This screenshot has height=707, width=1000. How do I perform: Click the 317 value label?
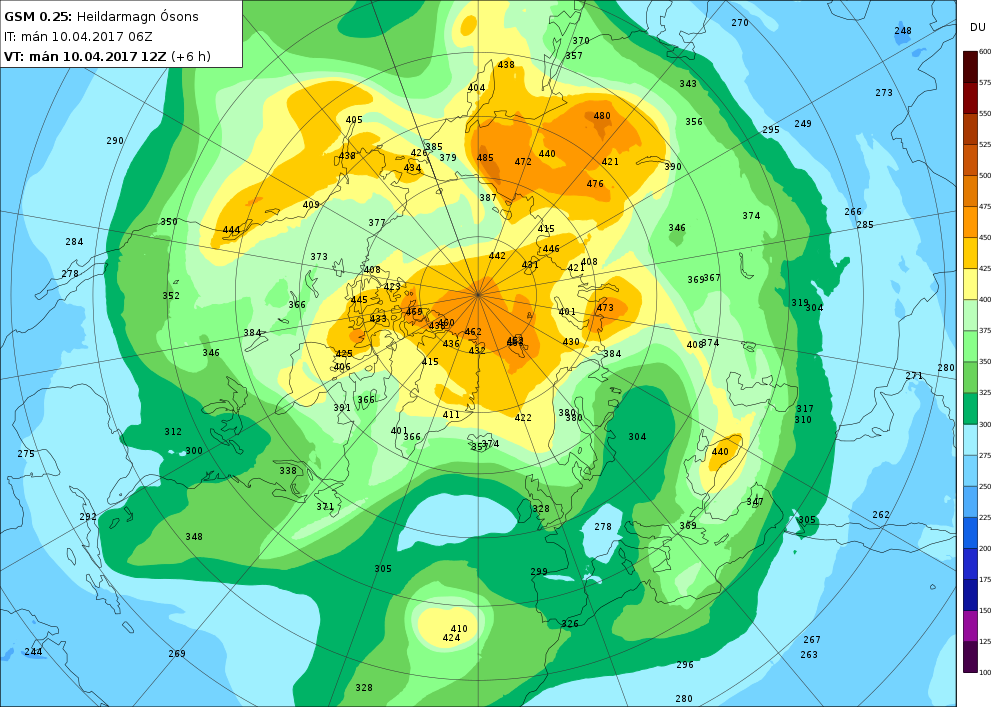point(805,409)
